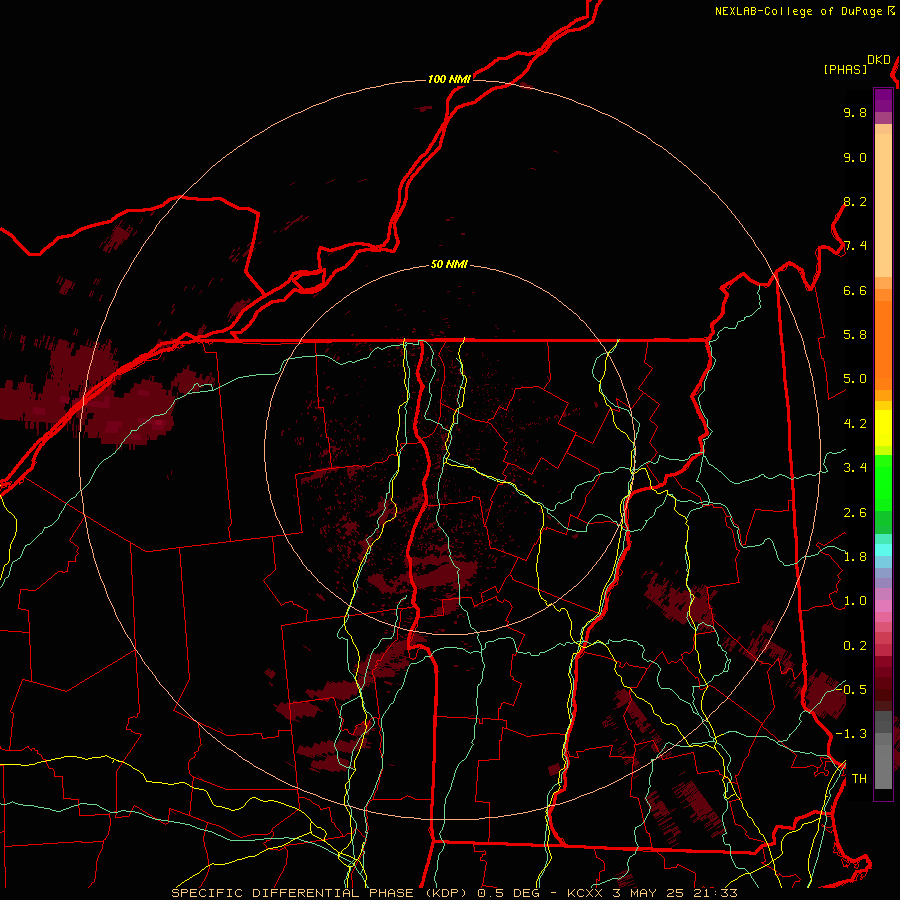
Task: Click the 4.2 value on the color scale
Action: tap(855, 424)
